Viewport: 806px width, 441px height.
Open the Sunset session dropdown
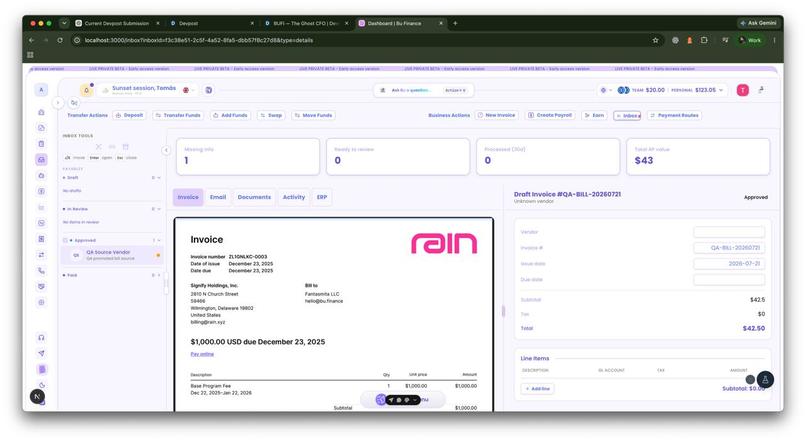[149, 90]
